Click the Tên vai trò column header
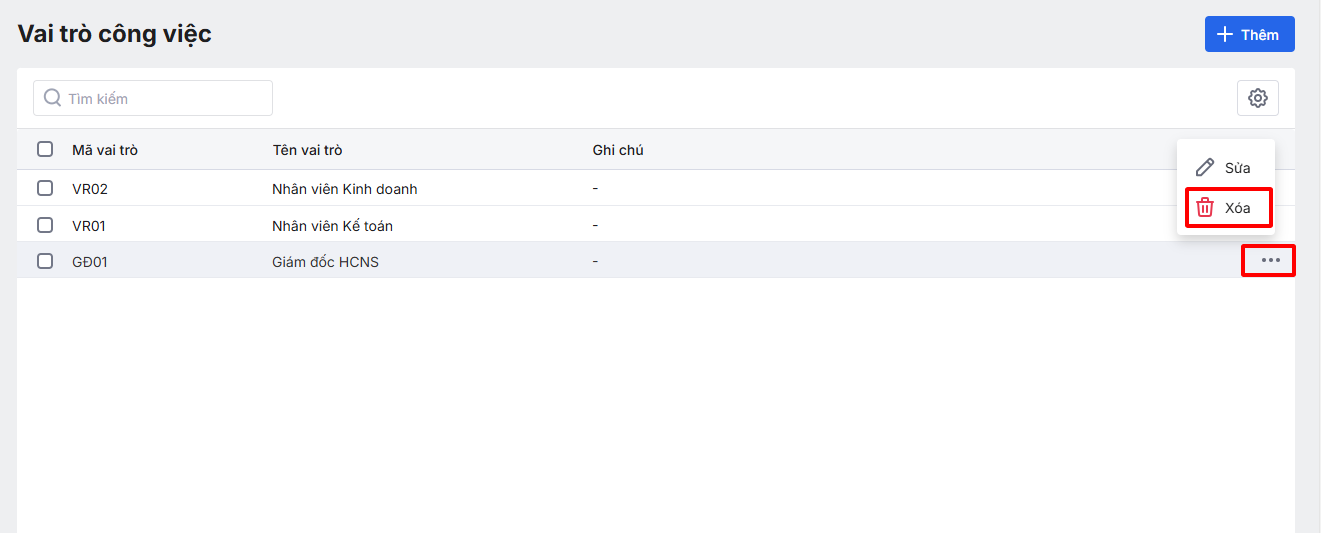The height and width of the screenshot is (533, 1321). (x=307, y=150)
